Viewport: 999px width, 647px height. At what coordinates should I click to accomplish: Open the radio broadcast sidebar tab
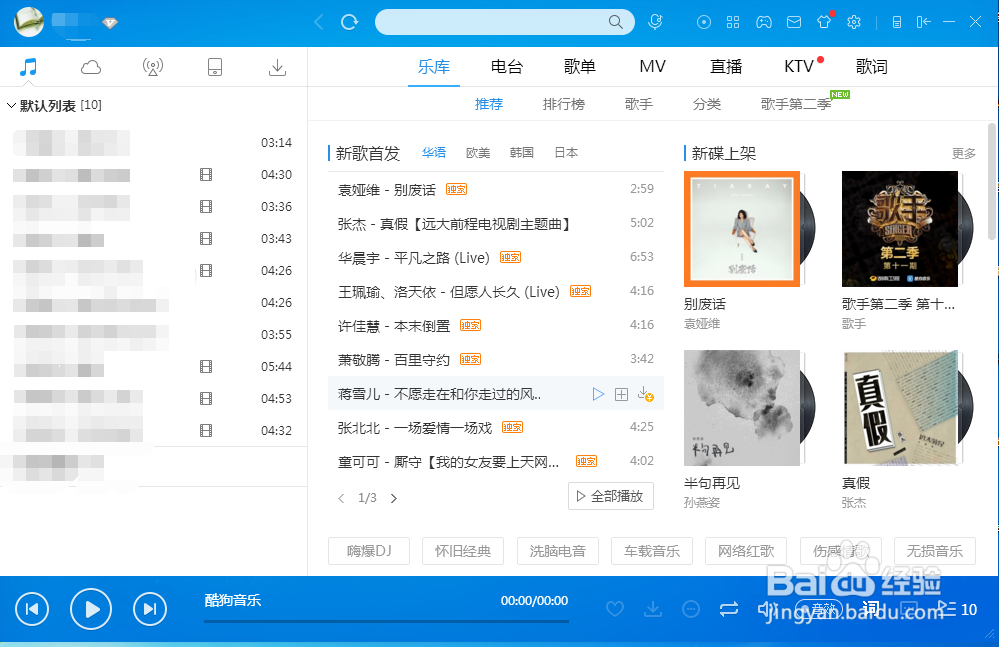[x=153, y=67]
